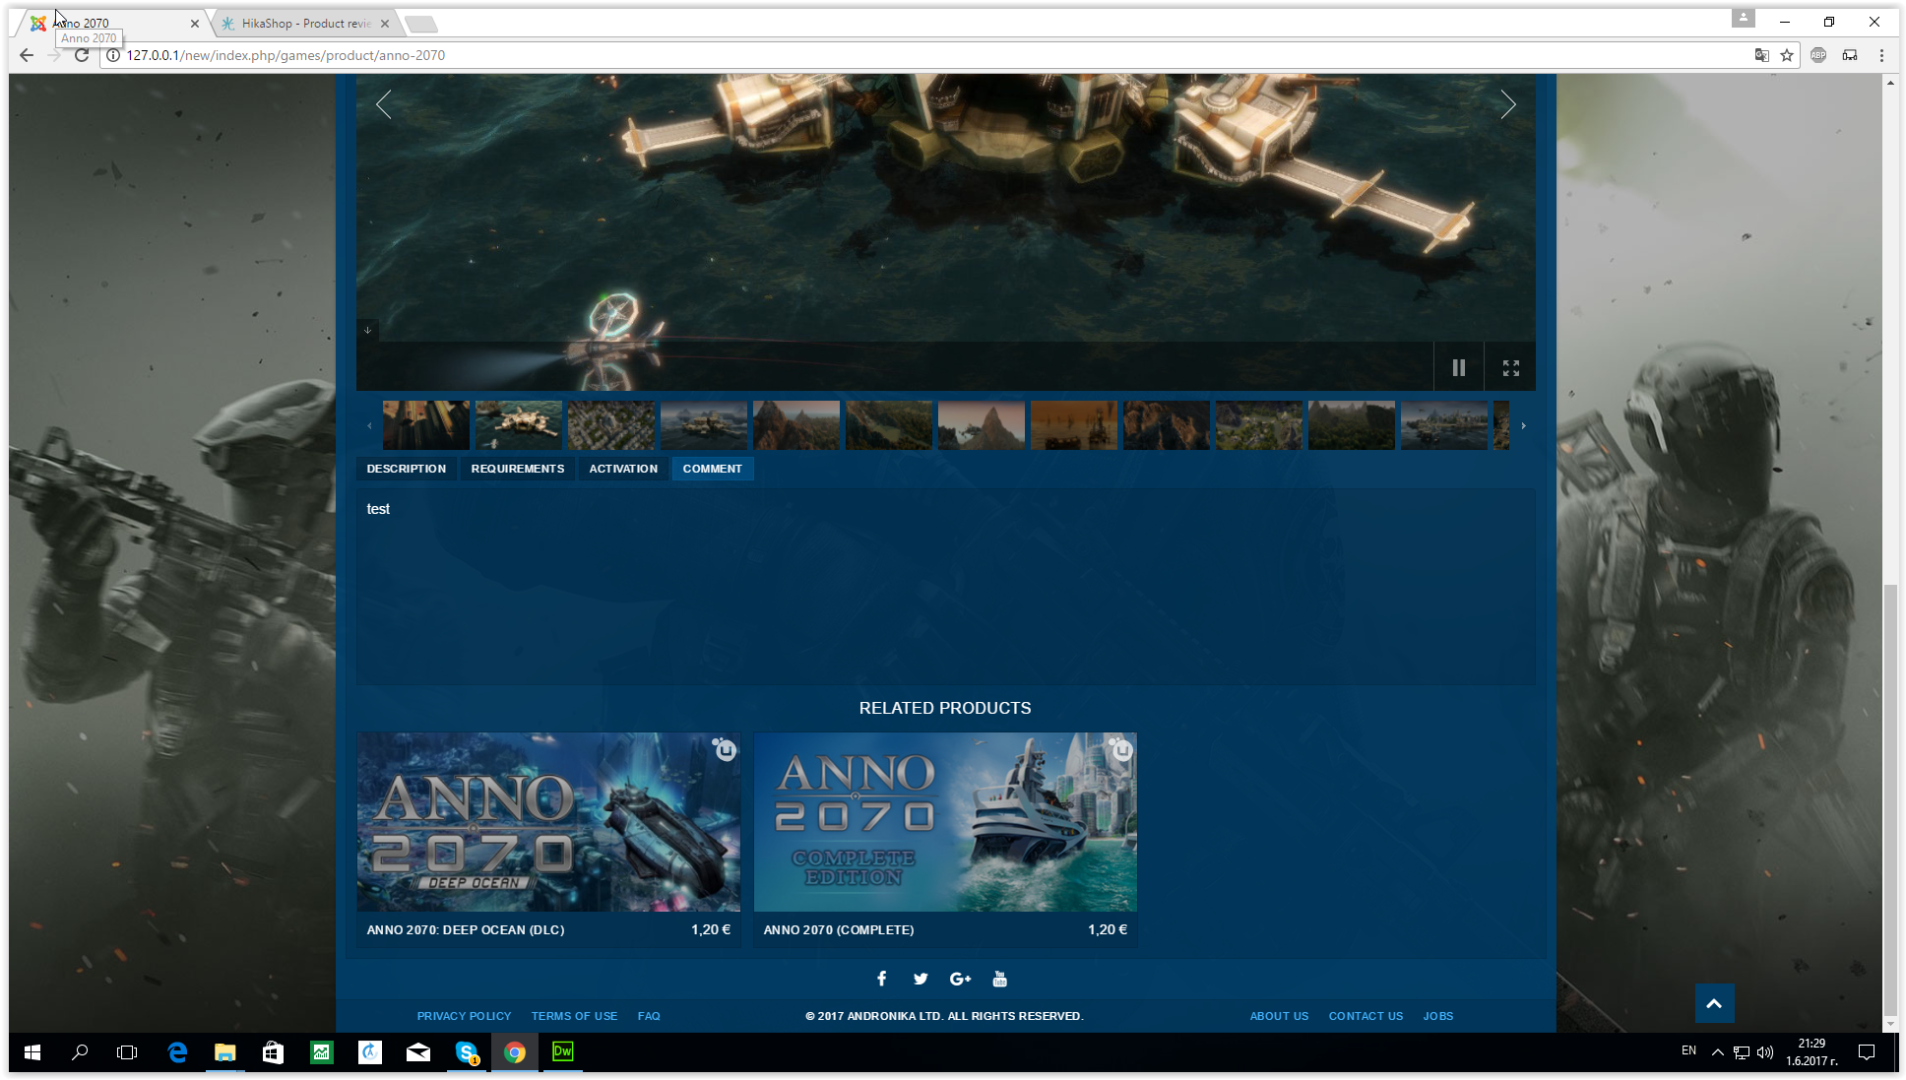Image resolution: width=1906 pixels, height=1080 pixels.
Task: Click Anno 2070 (Complete) product title
Action: pos(839,930)
